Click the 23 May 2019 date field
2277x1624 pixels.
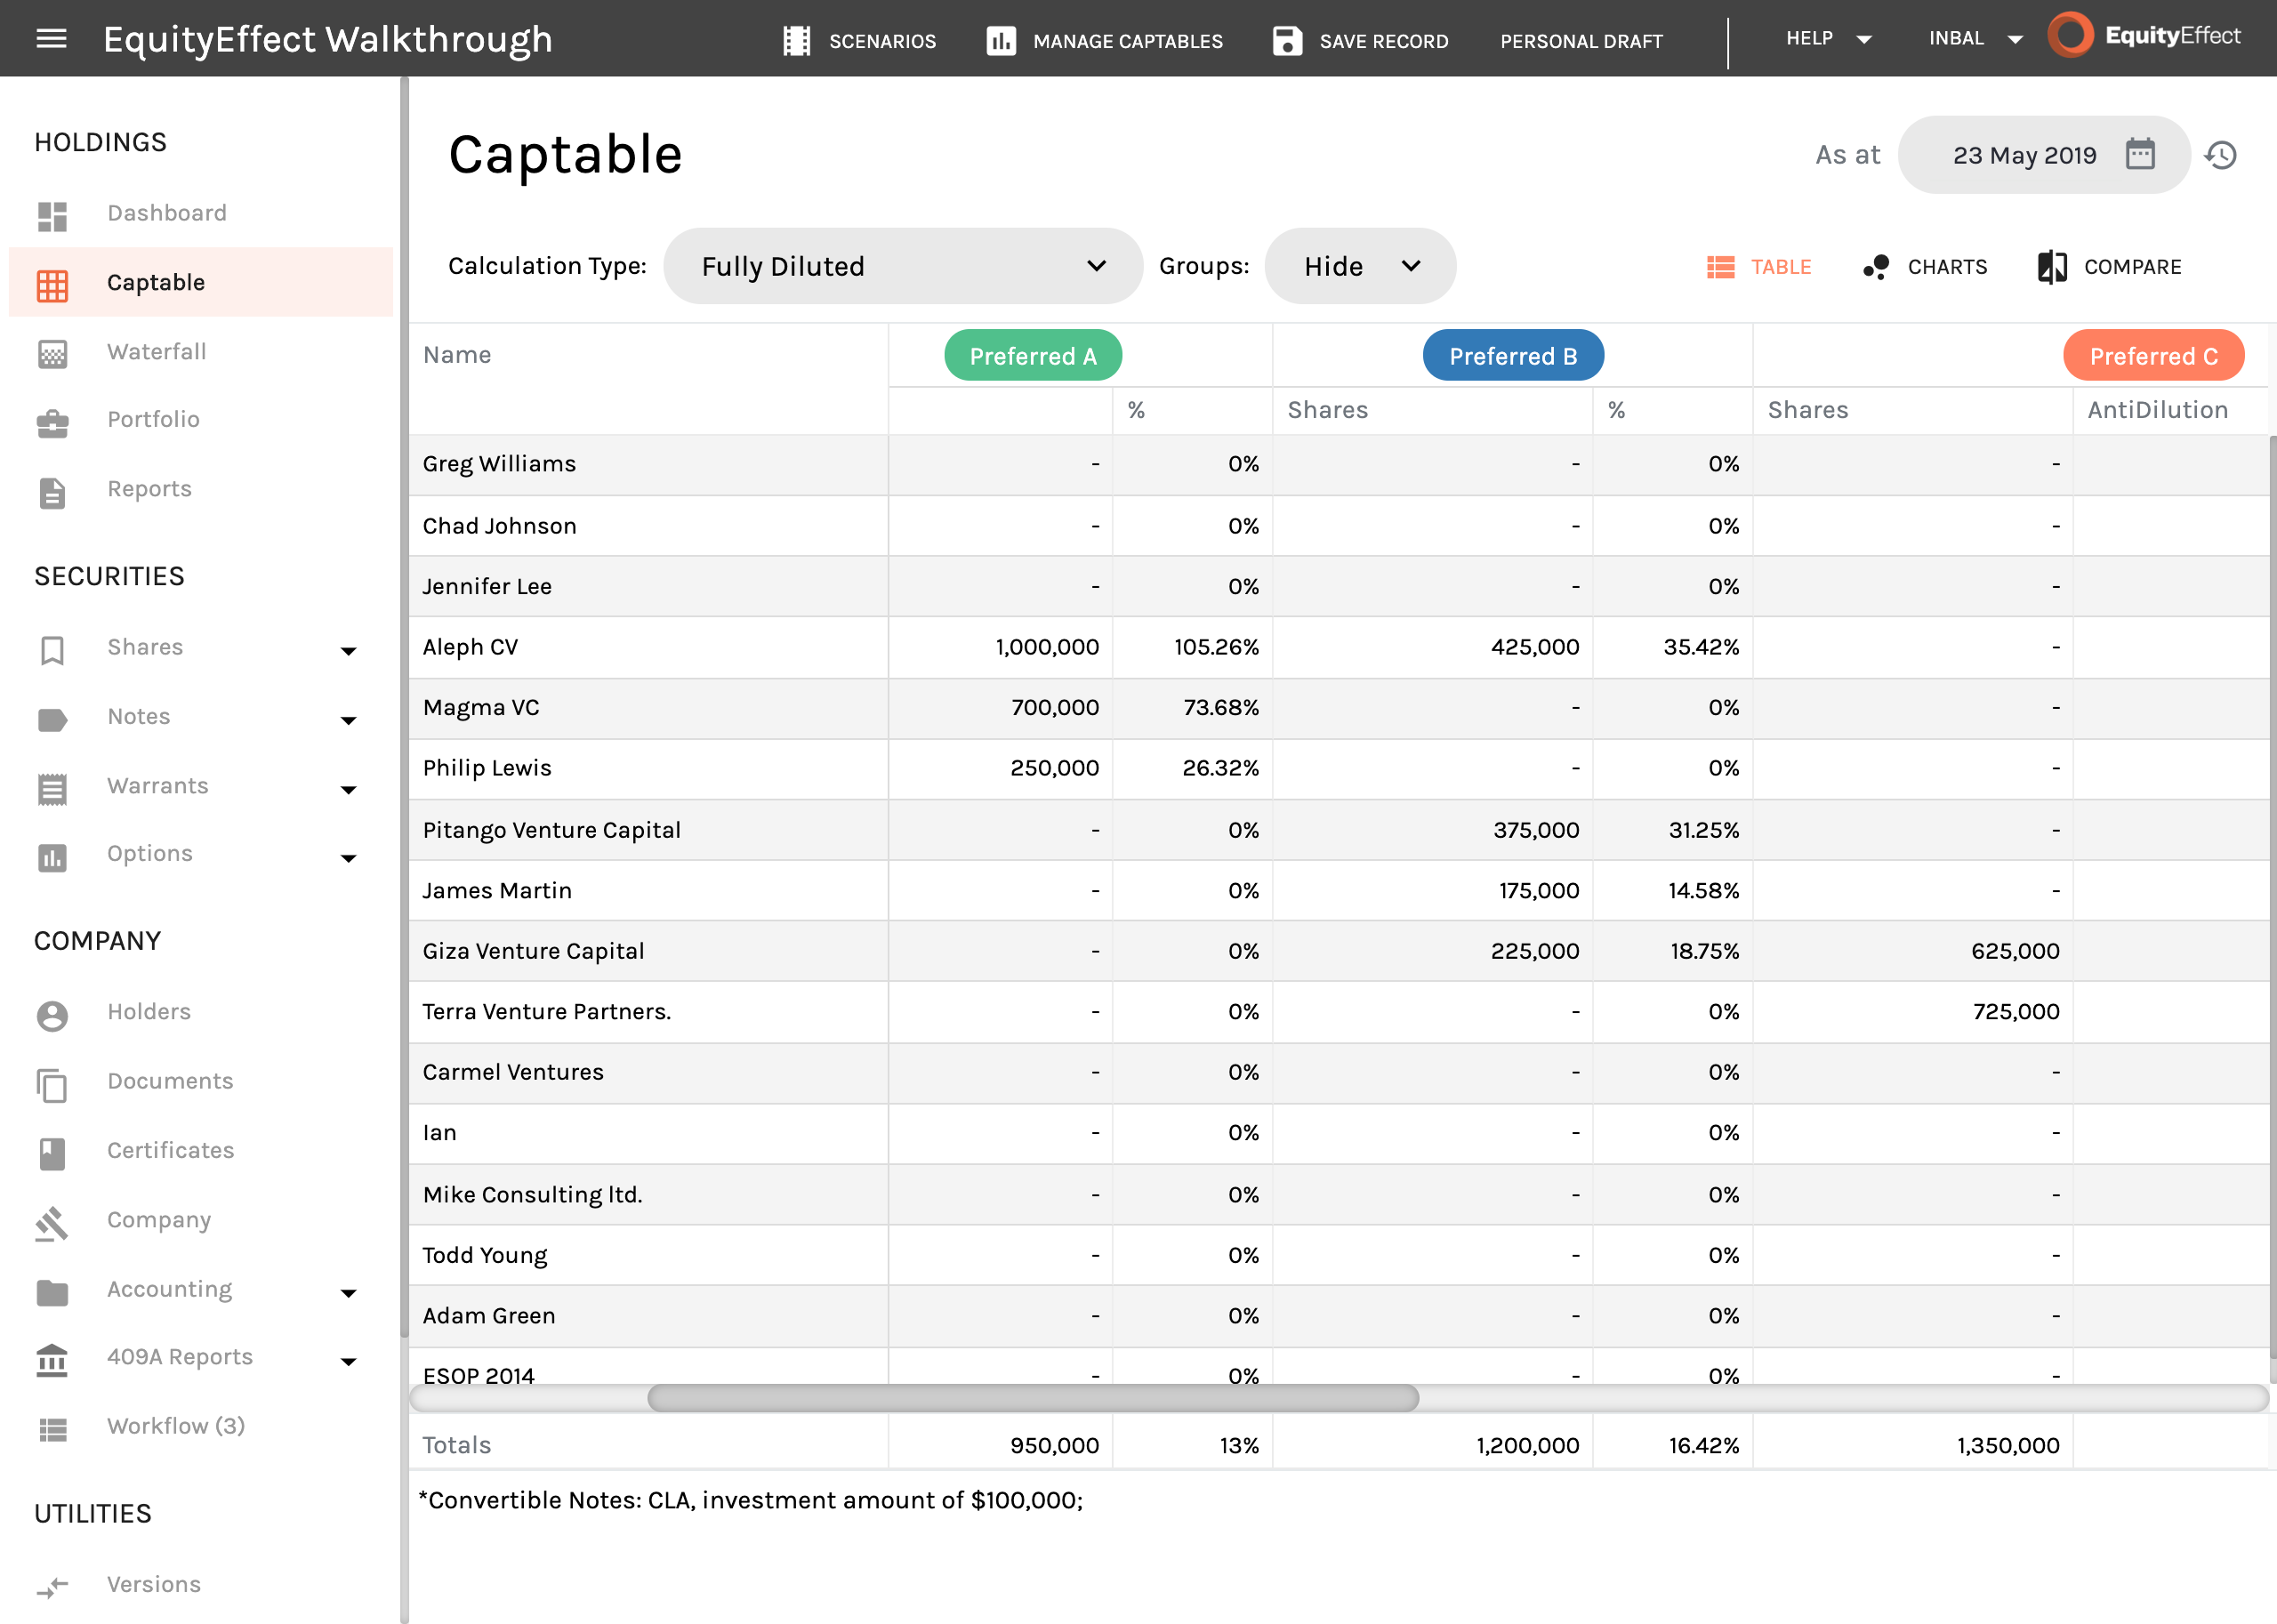point(2043,155)
